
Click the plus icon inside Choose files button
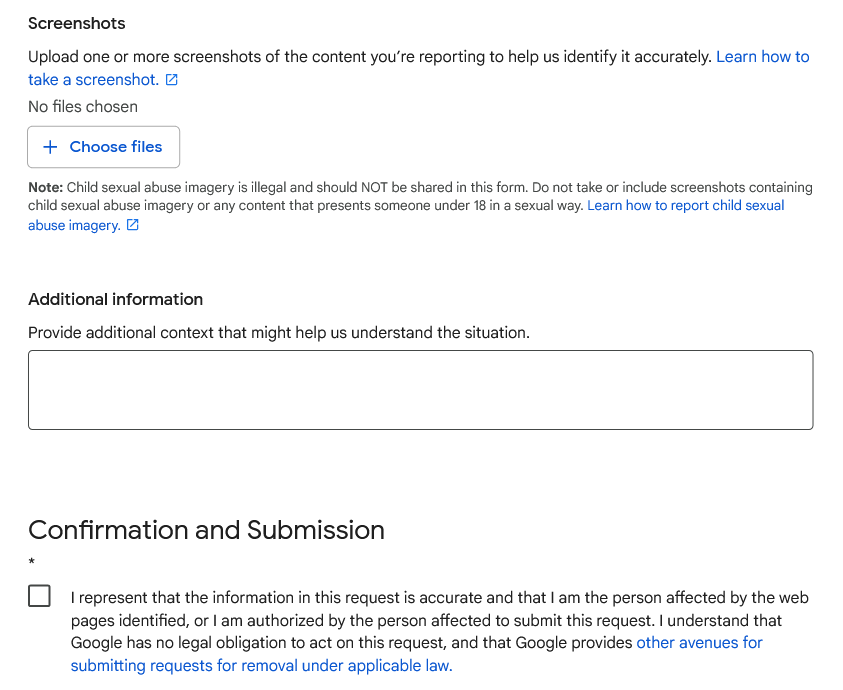(x=50, y=147)
